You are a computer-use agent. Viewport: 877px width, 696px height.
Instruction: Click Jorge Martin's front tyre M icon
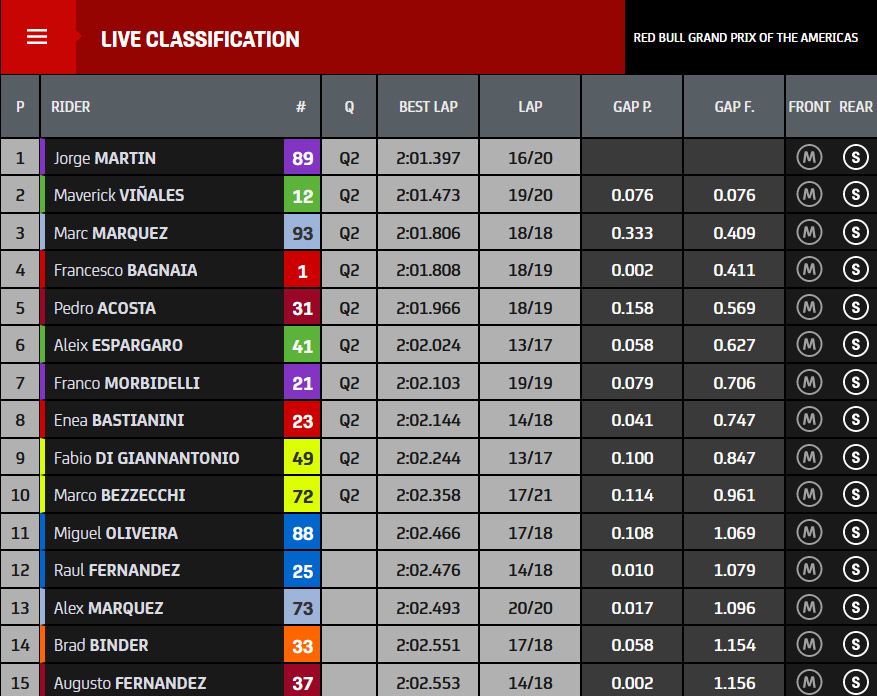pos(809,157)
